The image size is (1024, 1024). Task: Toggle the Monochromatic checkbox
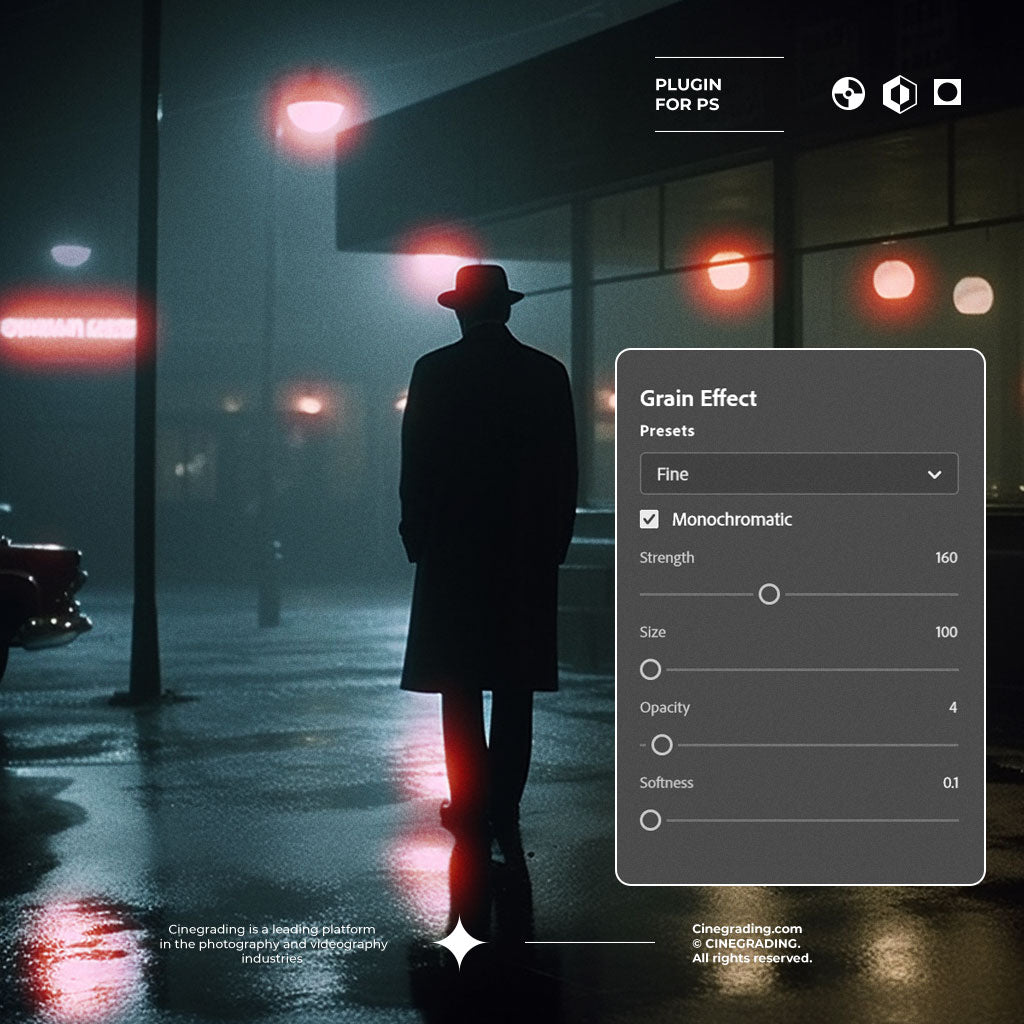click(650, 519)
